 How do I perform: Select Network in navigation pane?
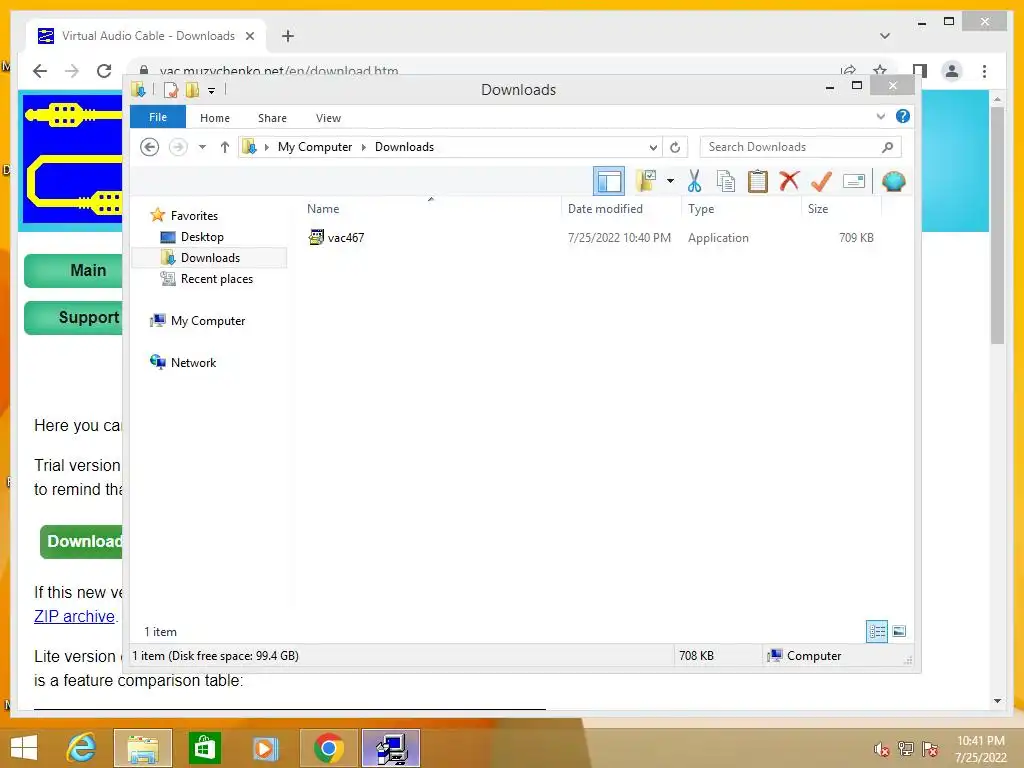[193, 362]
